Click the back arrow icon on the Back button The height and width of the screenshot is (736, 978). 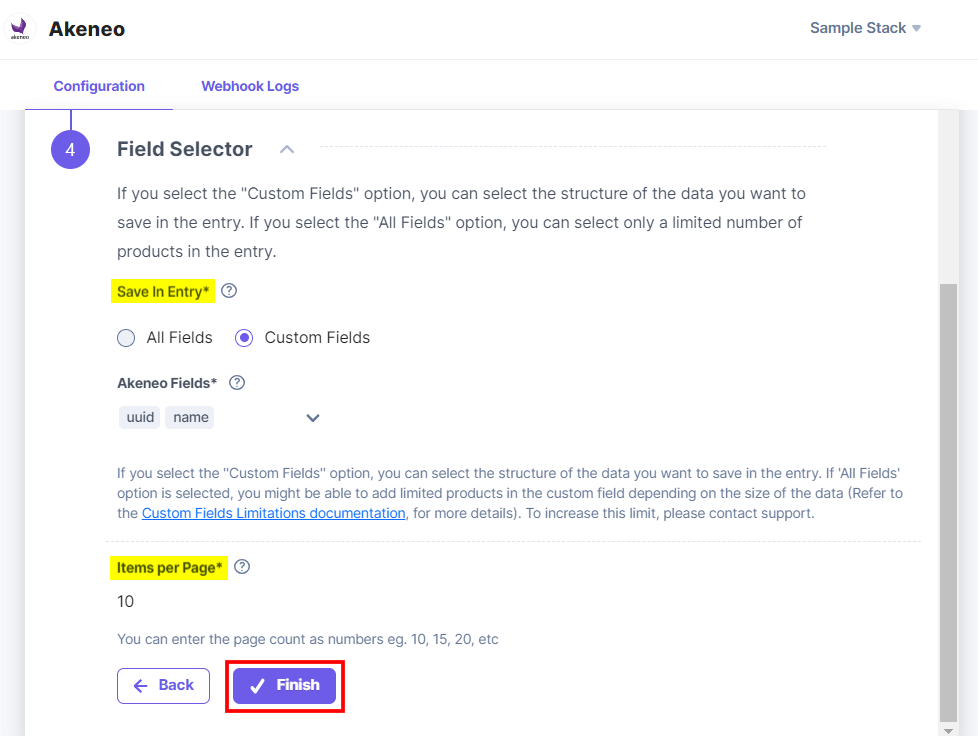[x=141, y=685]
